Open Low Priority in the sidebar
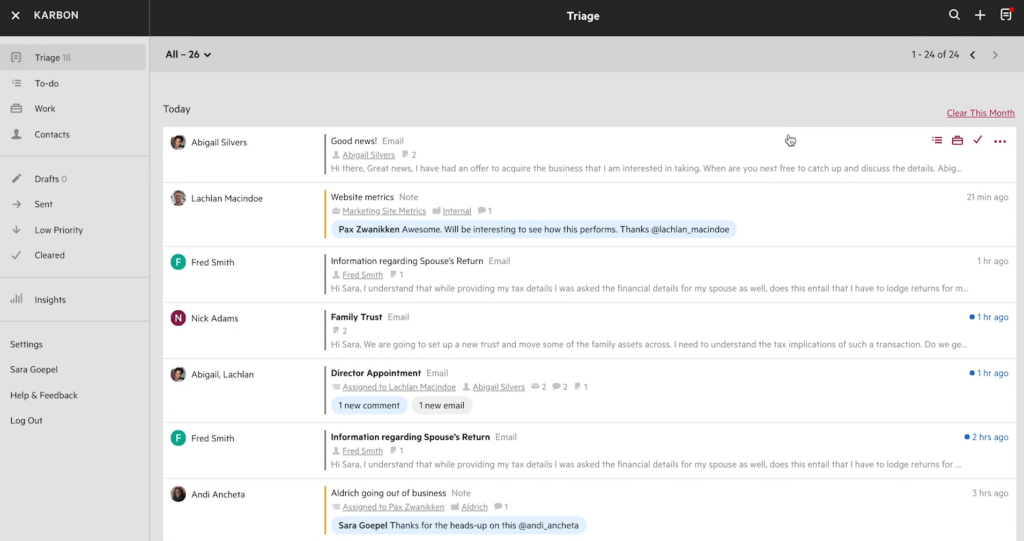 pos(58,230)
